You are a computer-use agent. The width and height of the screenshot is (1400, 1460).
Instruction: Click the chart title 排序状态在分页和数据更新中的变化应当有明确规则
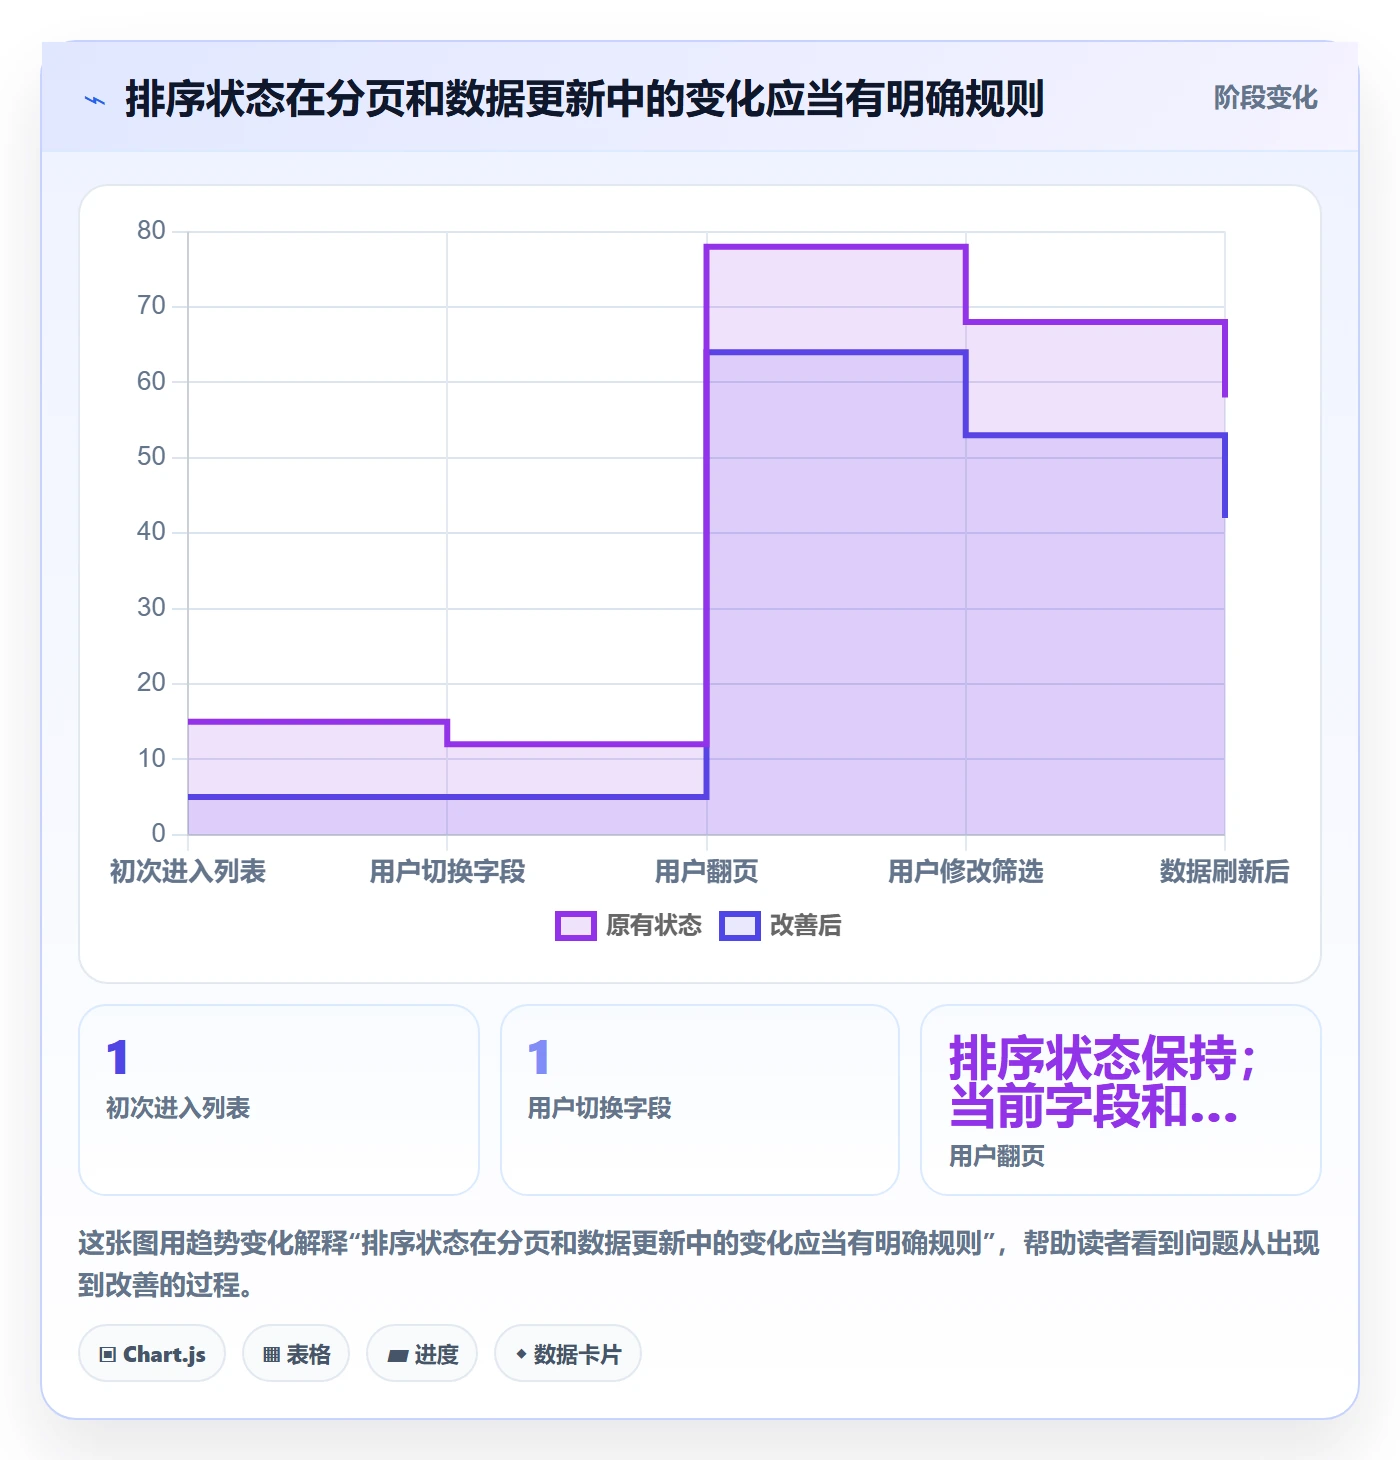(585, 99)
